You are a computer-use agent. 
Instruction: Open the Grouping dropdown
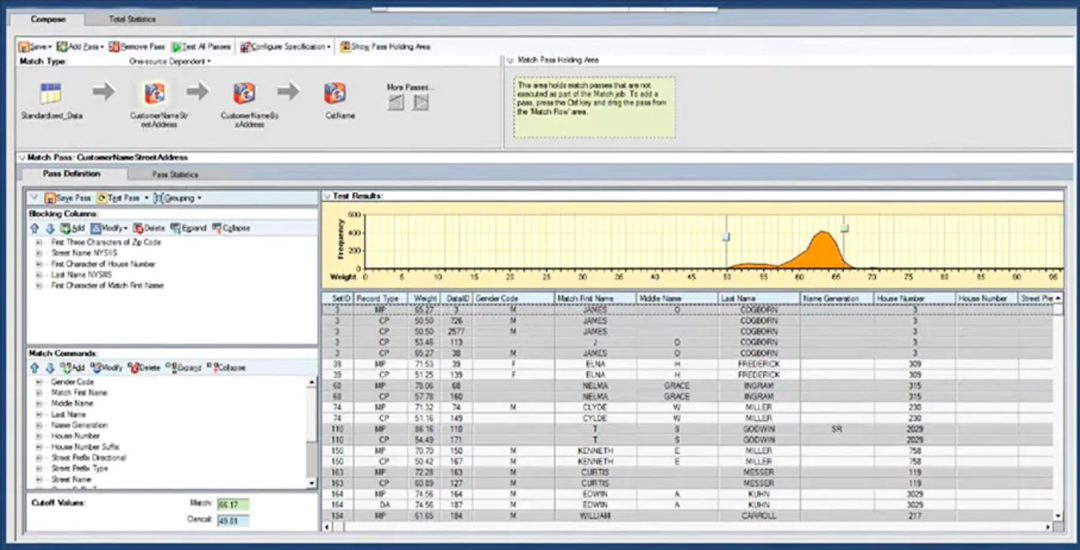click(177, 198)
